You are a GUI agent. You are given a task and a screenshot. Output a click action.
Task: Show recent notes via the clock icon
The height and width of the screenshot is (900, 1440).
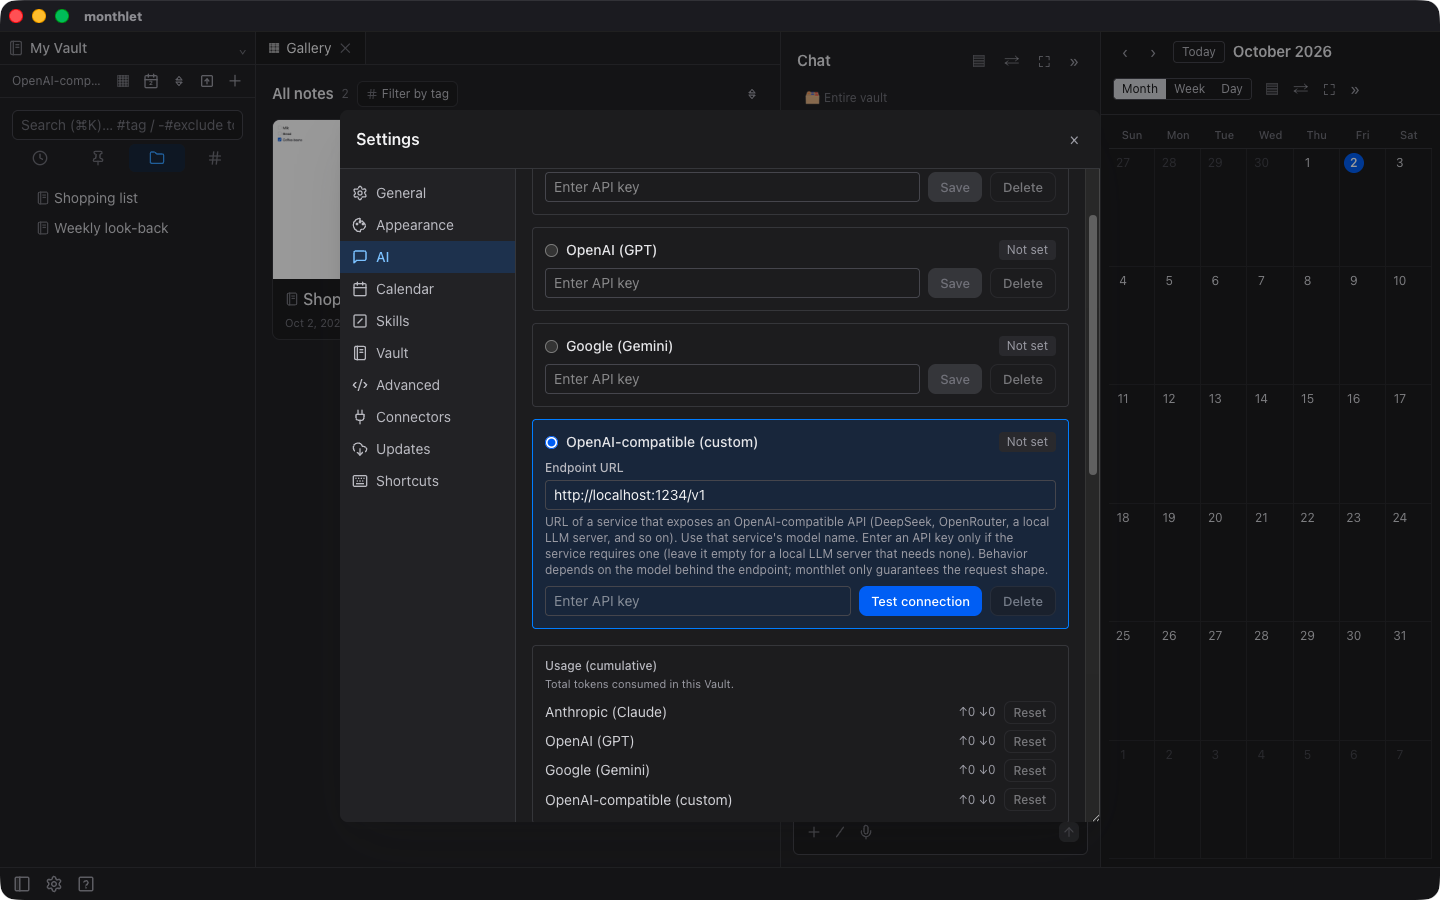(40, 158)
